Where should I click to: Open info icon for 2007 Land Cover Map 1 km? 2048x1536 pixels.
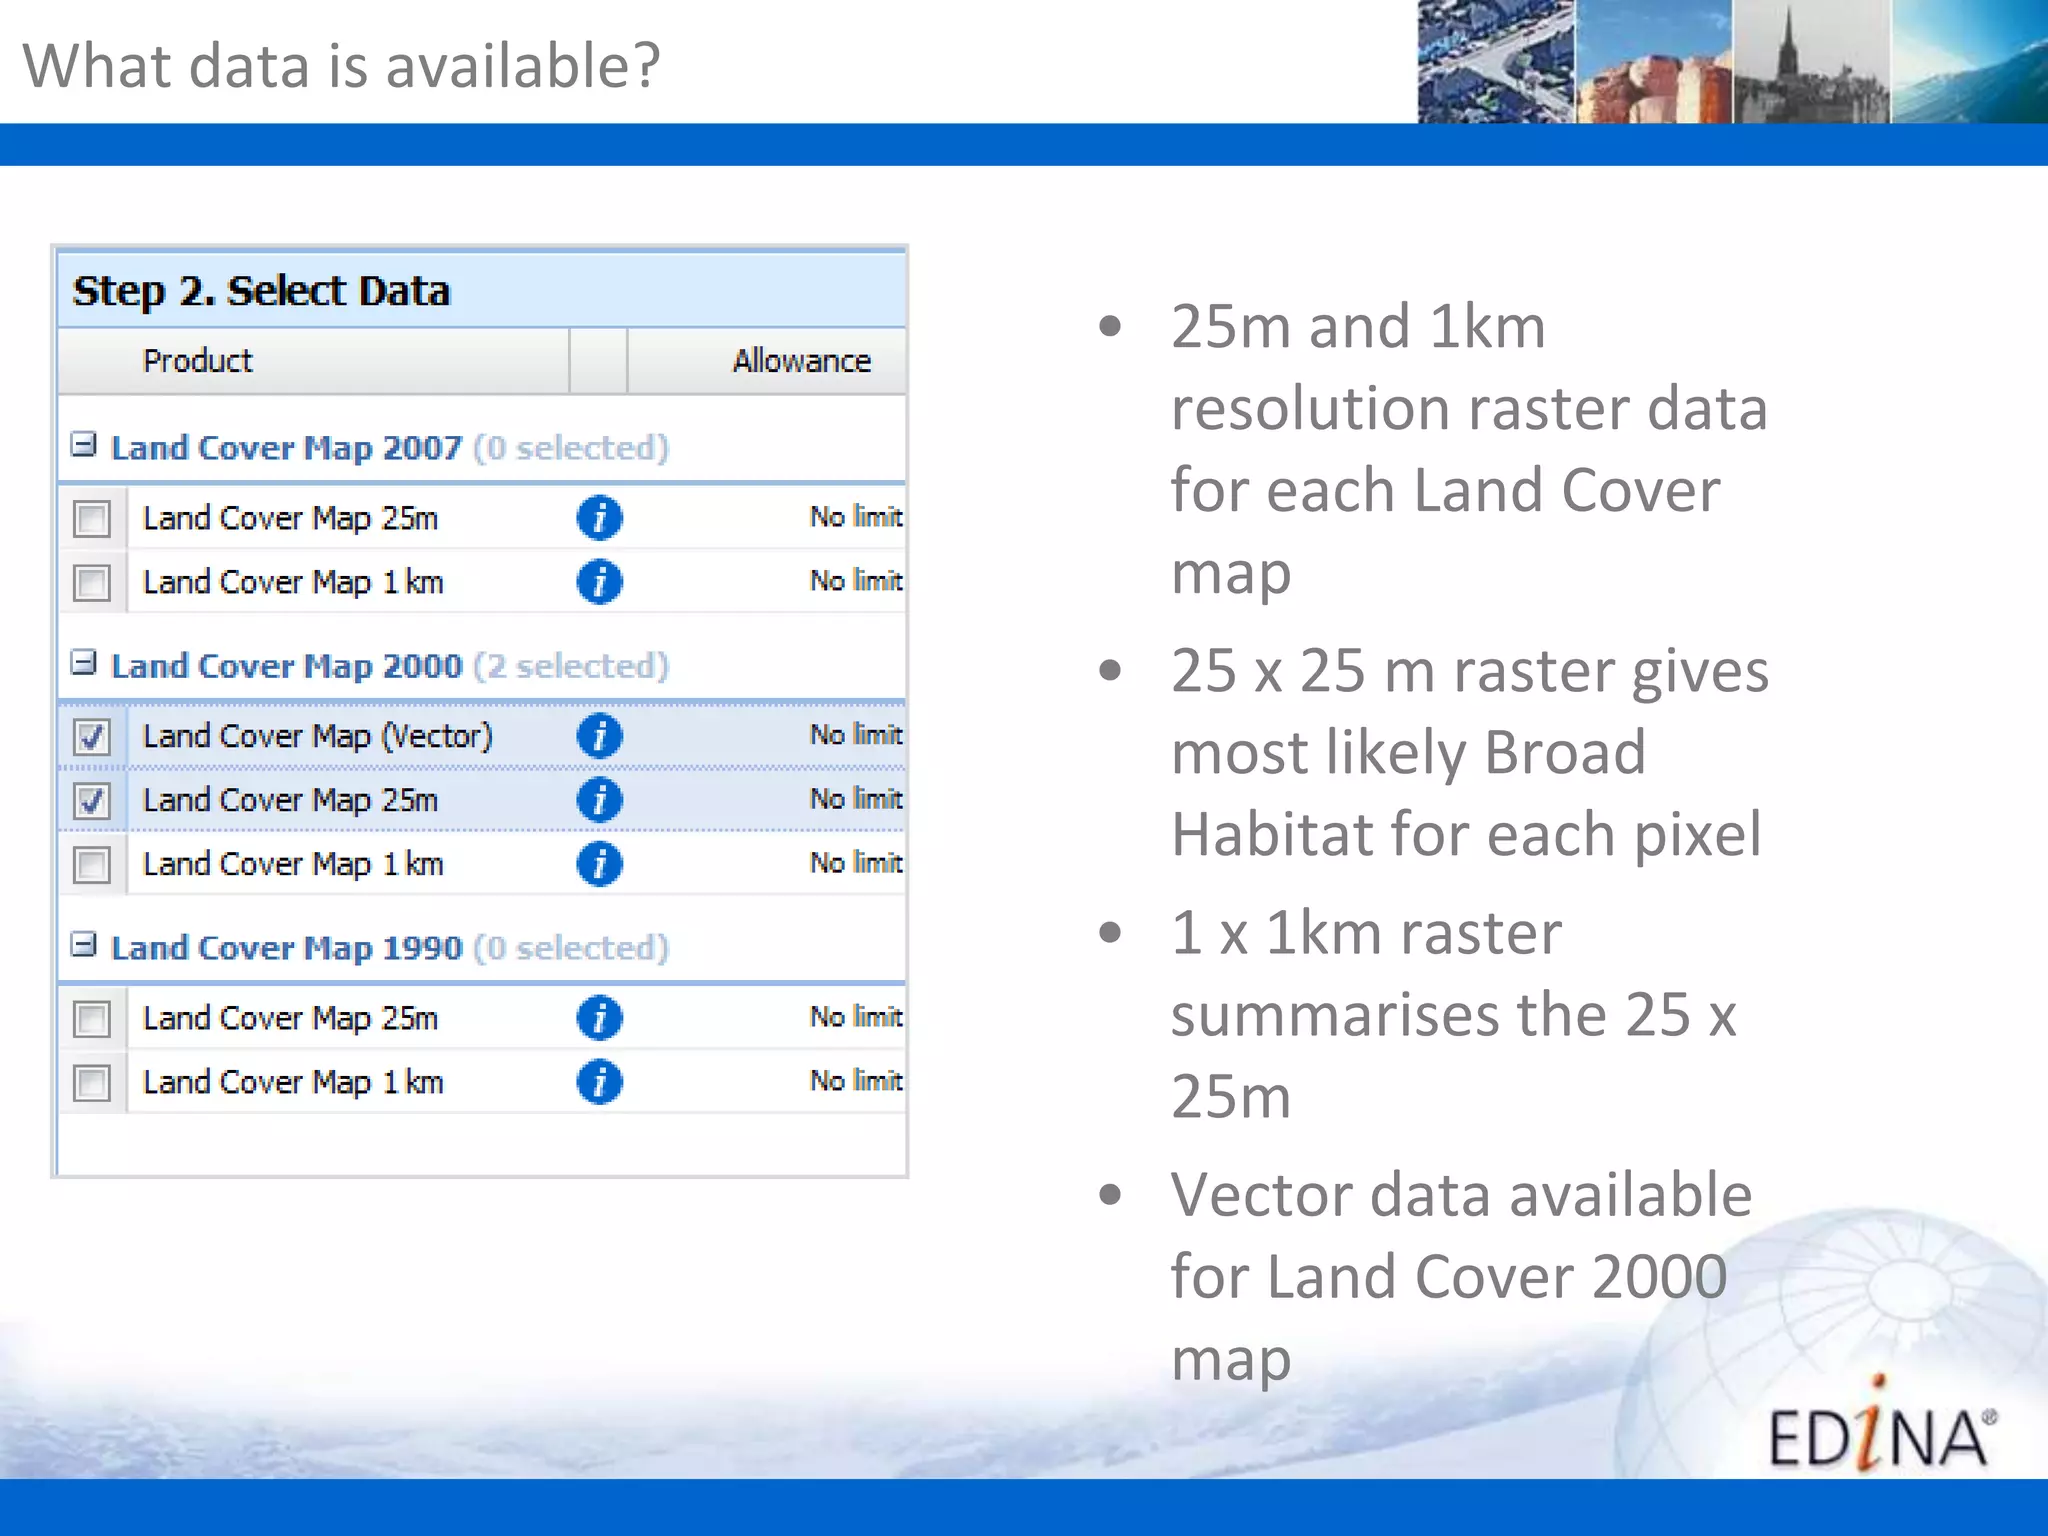point(599,582)
